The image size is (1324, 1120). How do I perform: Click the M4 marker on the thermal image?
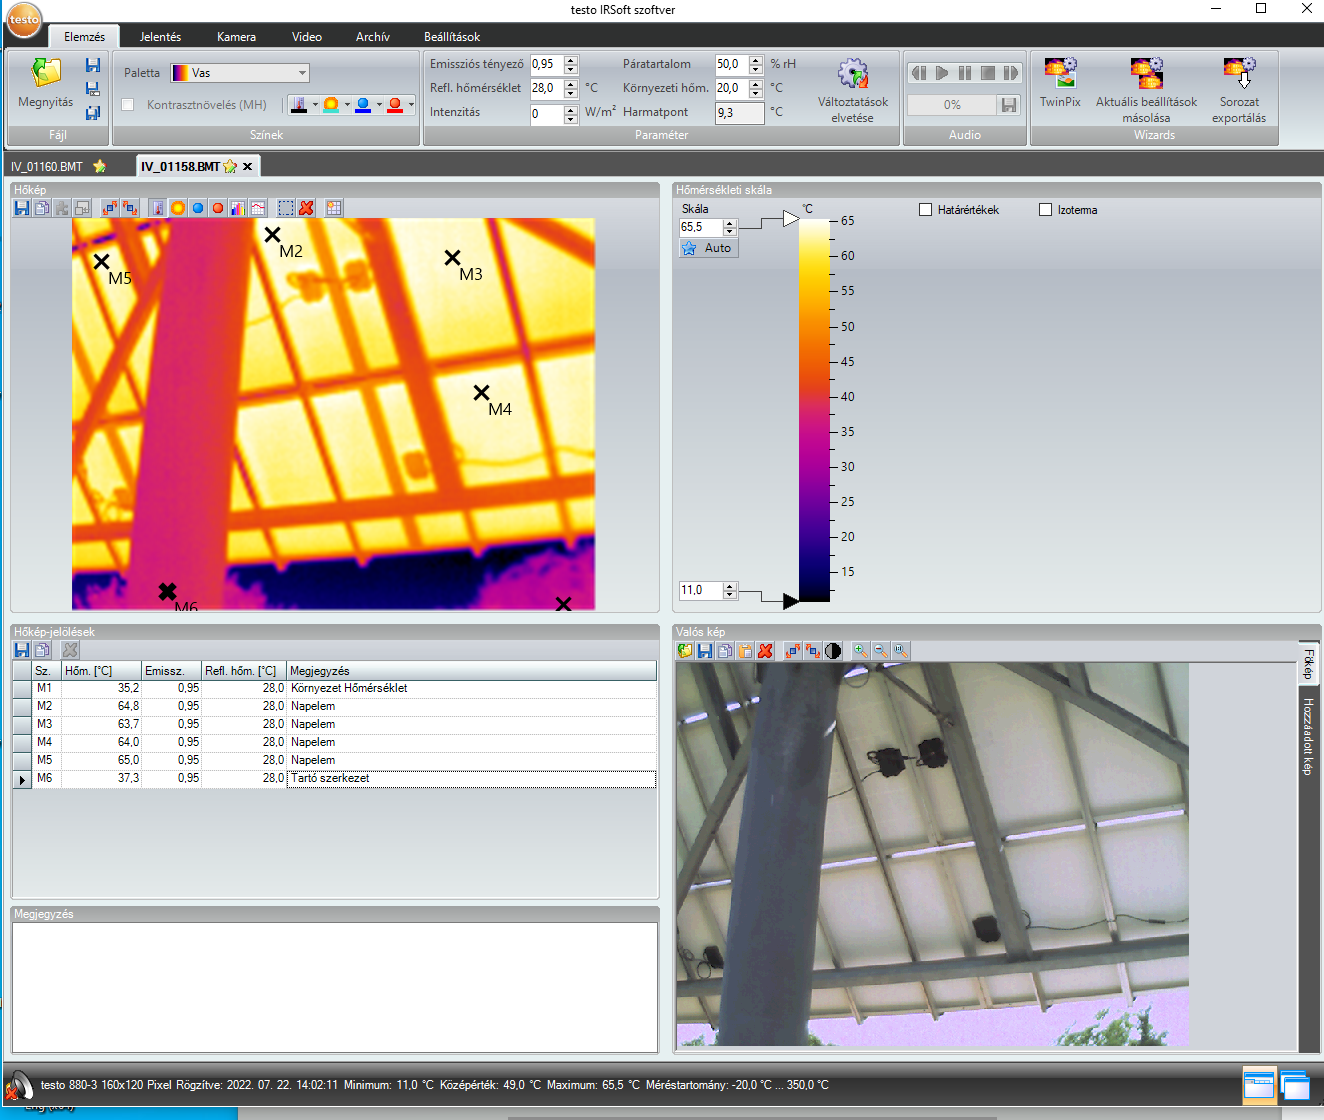point(482,393)
